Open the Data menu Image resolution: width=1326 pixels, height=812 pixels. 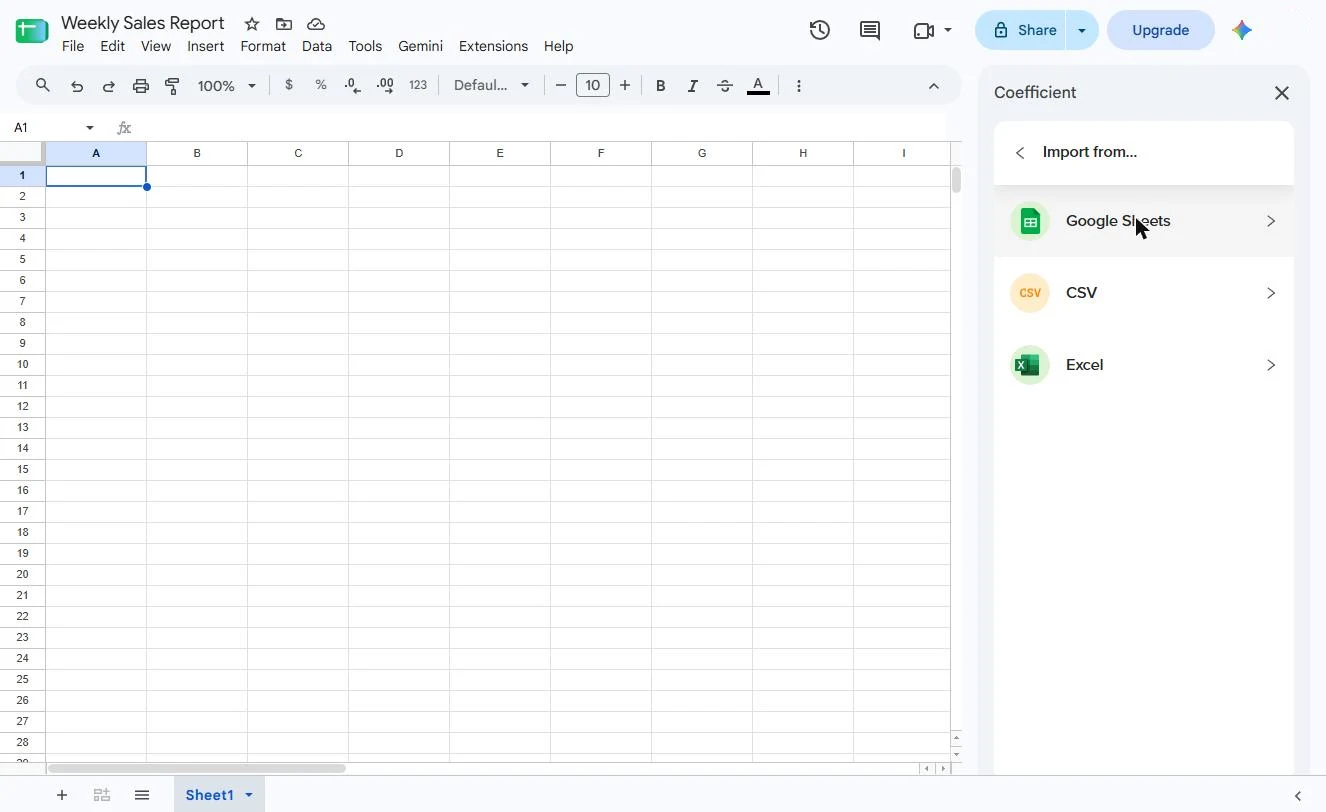click(x=317, y=46)
